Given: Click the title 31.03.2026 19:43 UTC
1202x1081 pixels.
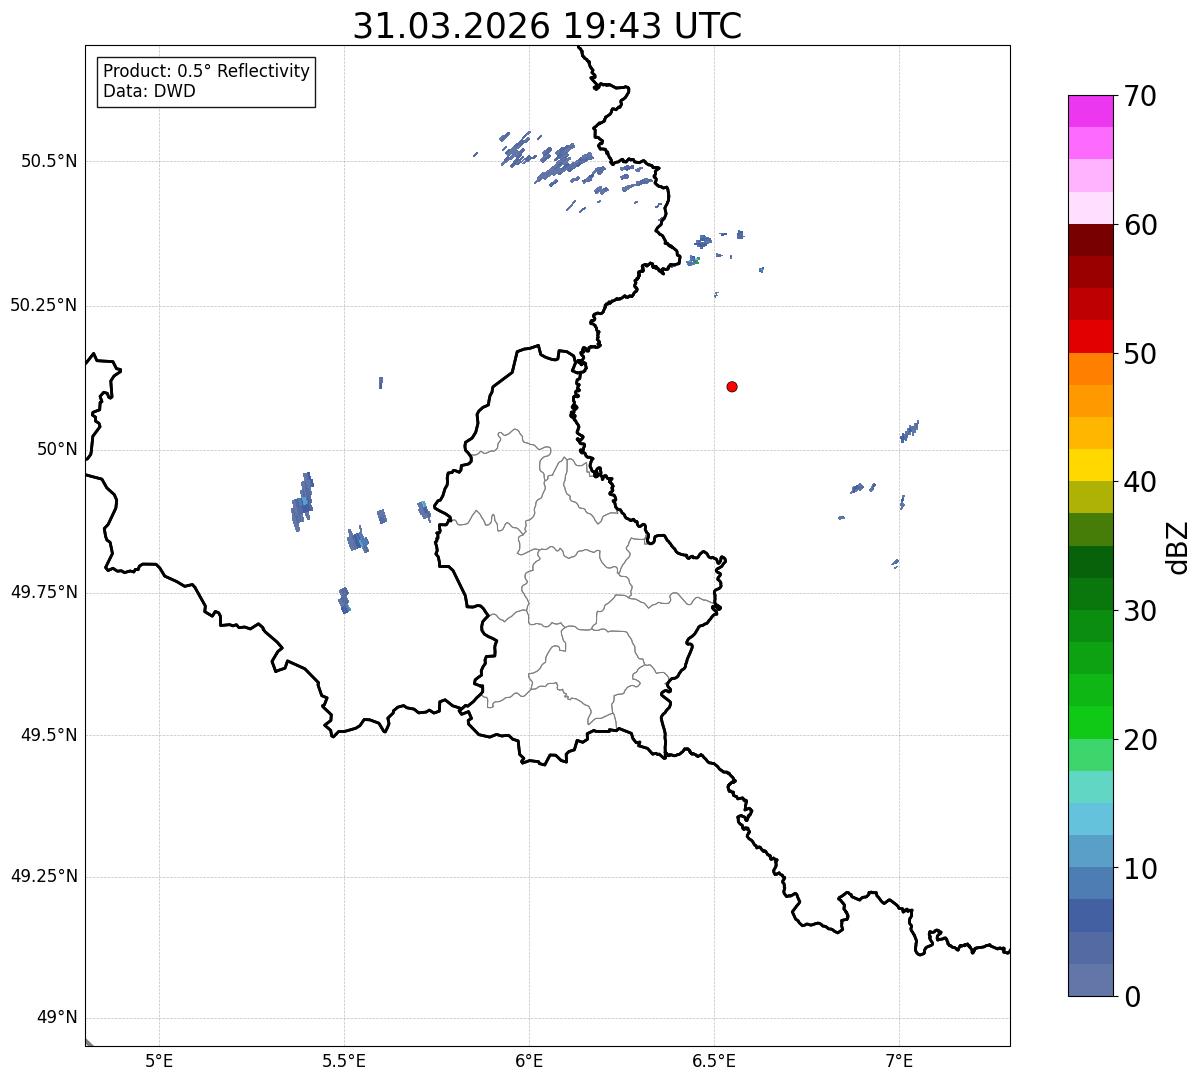Looking at the screenshot, I should tap(547, 26).
